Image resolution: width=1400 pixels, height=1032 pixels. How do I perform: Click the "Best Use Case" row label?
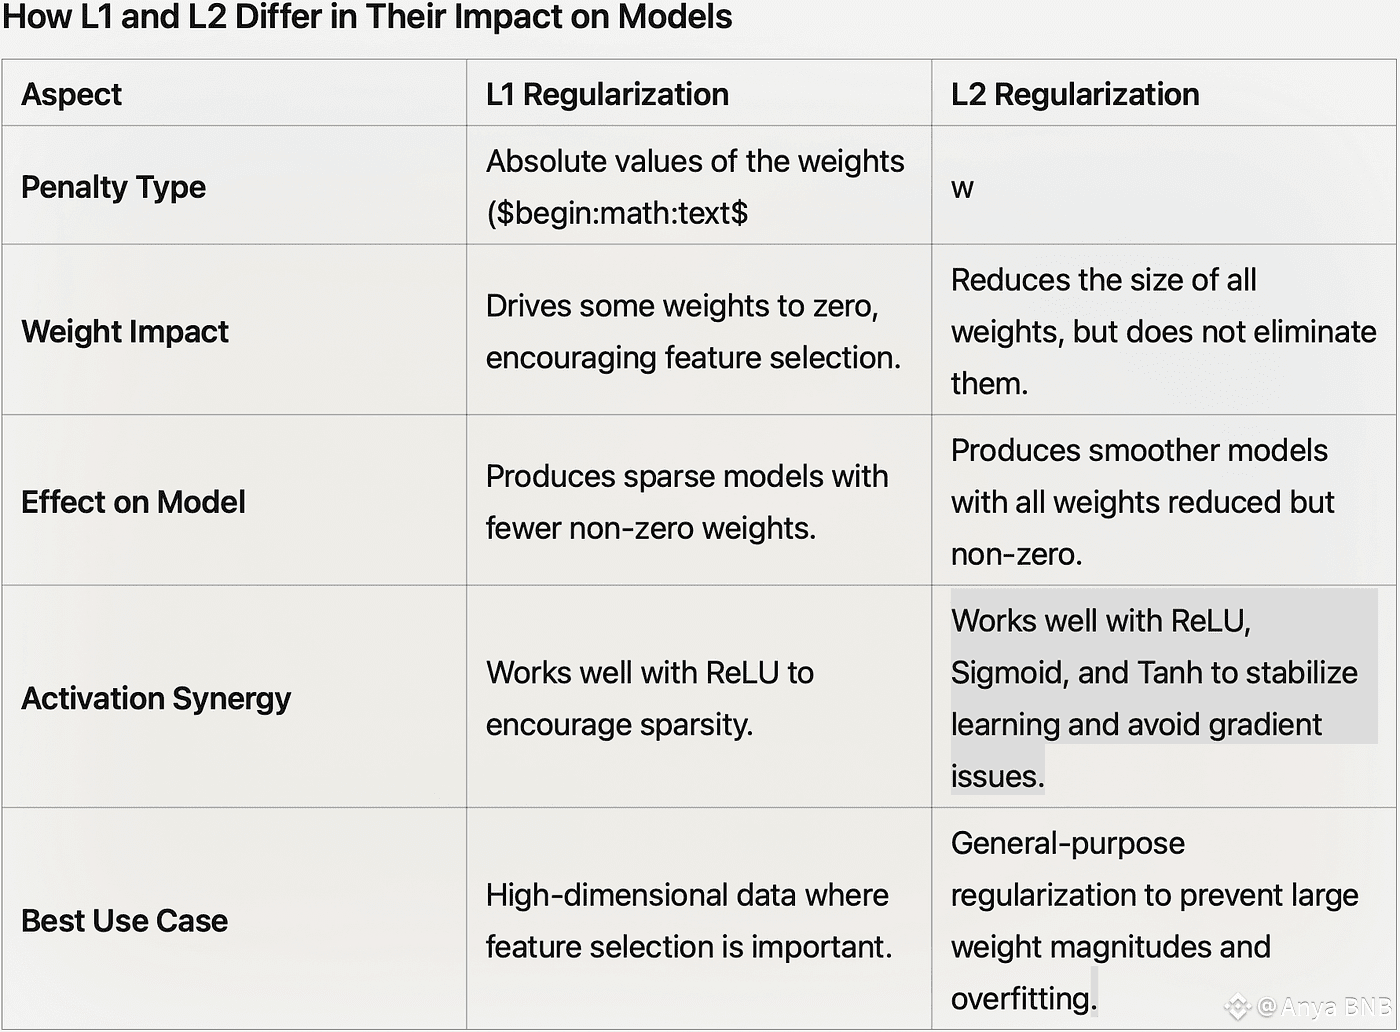[124, 920]
